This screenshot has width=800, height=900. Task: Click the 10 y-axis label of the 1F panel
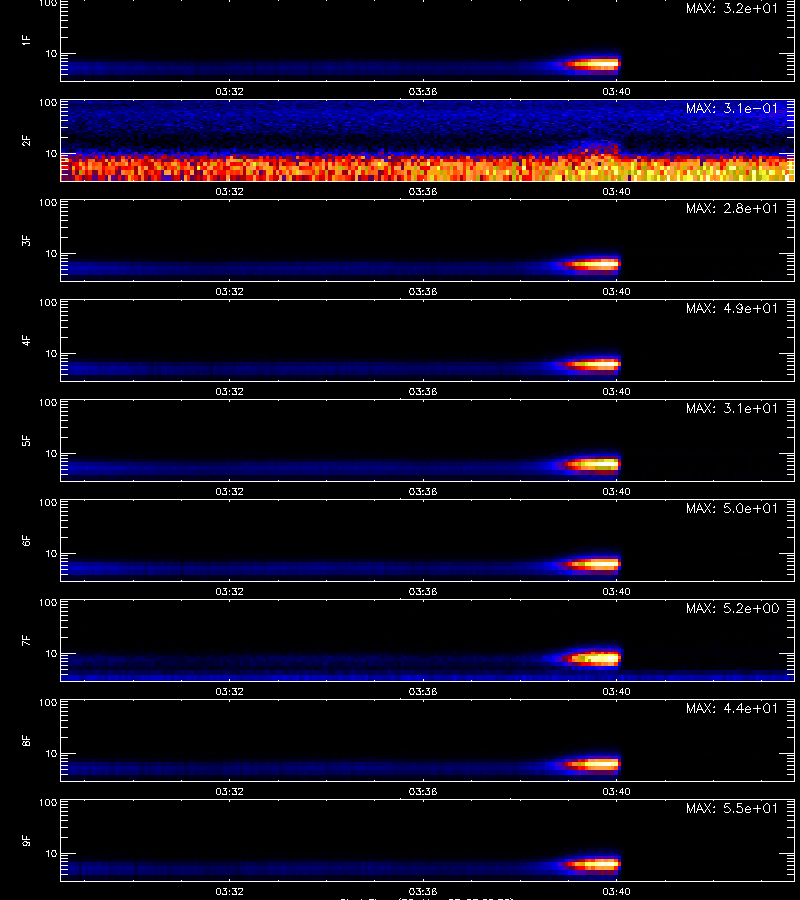coord(51,53)
